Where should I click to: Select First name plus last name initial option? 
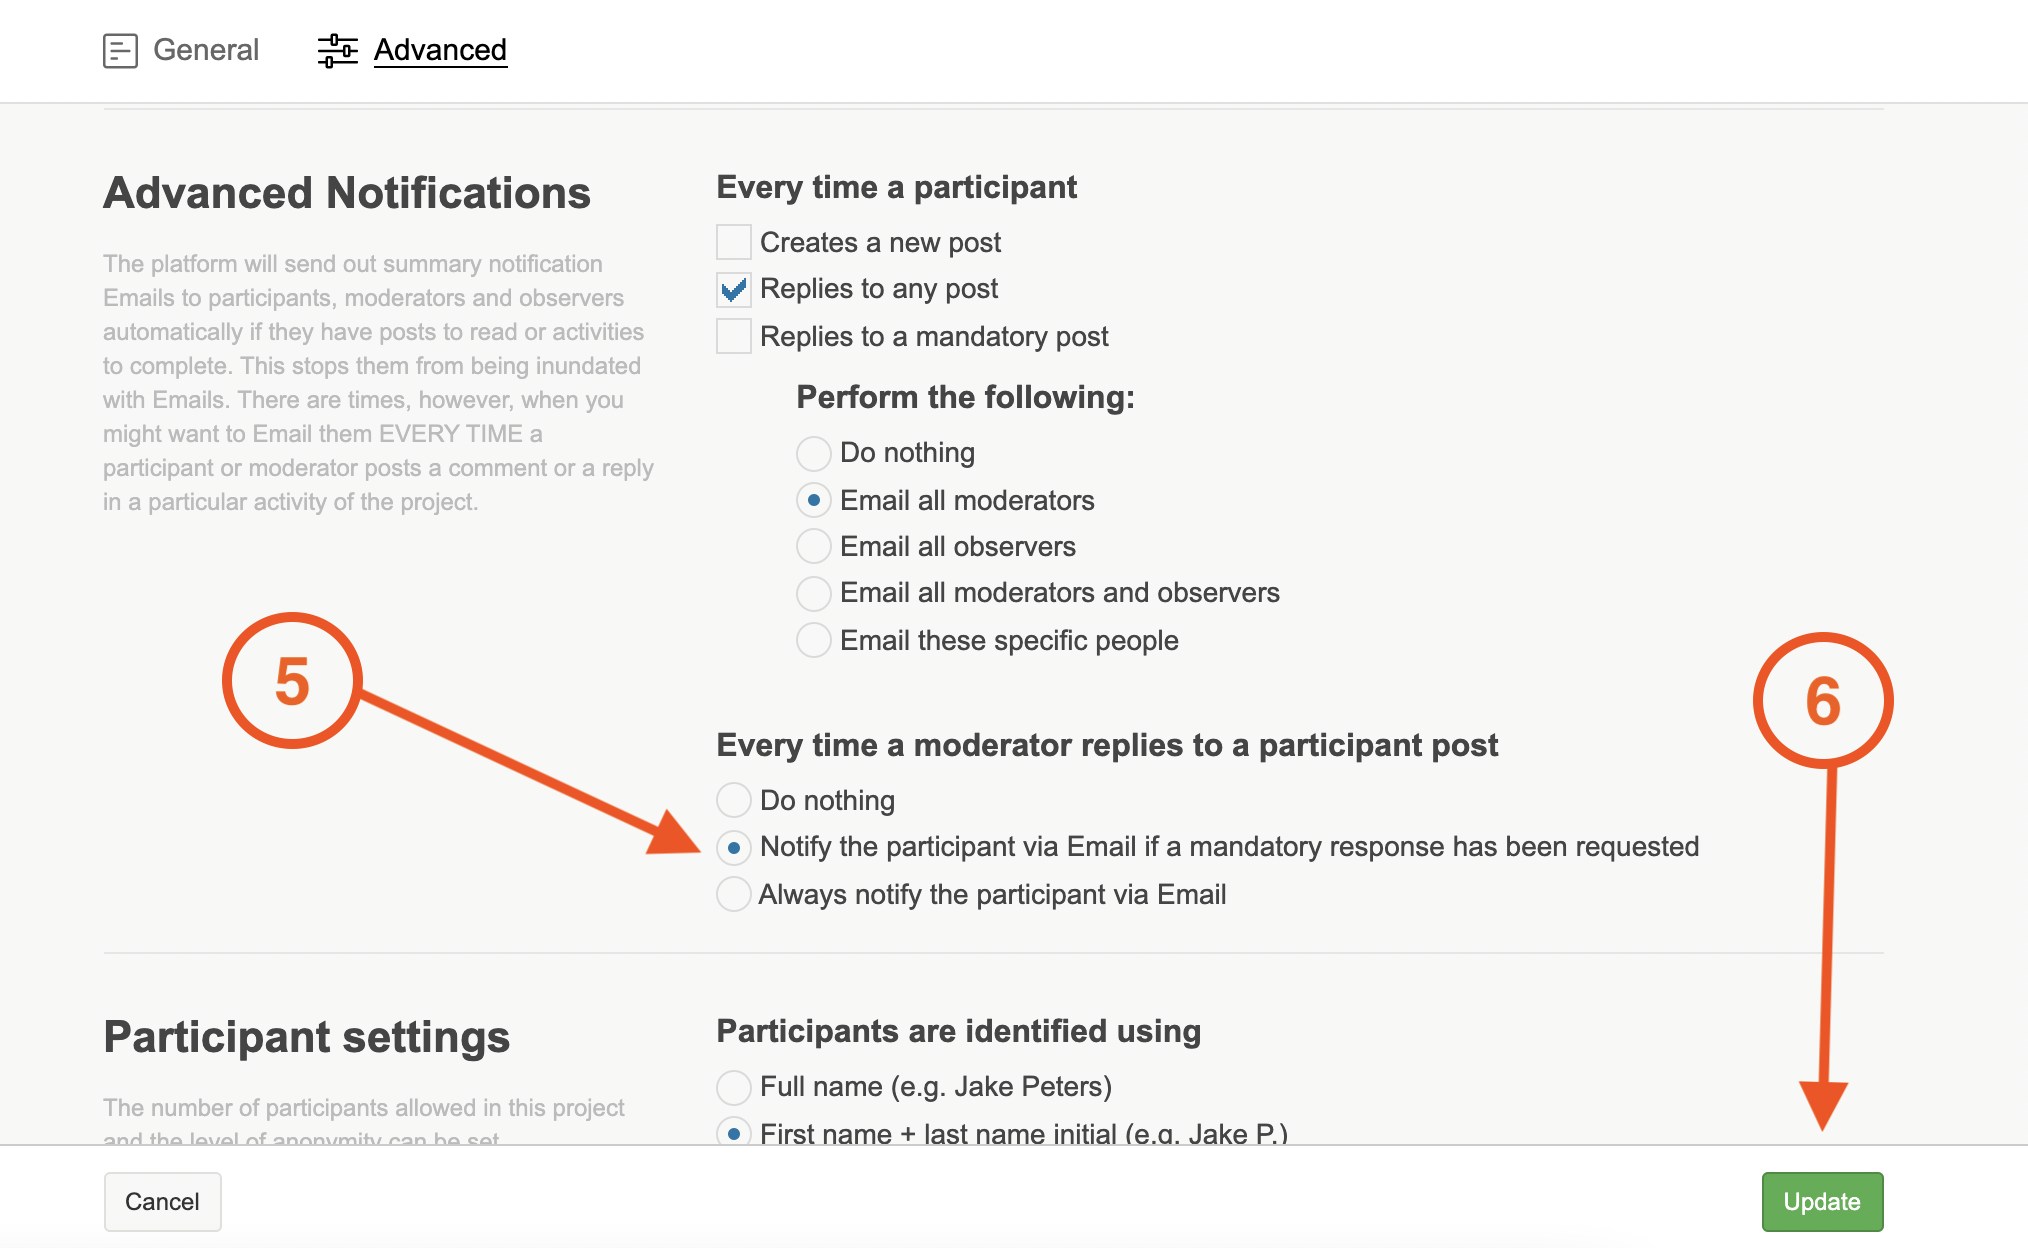[x=734, y=1133]
